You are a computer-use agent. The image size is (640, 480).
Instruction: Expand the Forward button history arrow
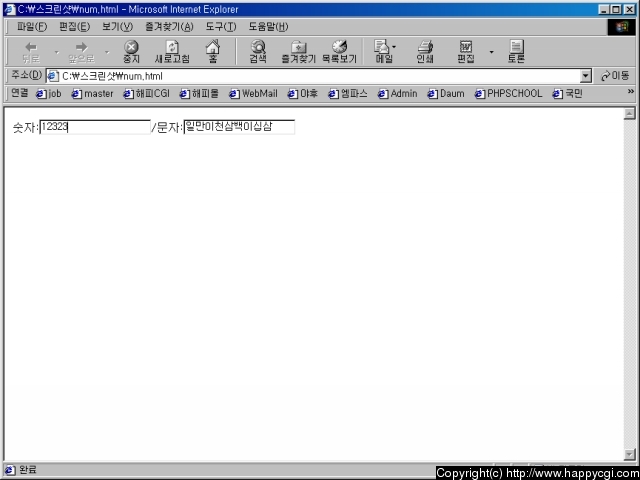click(x=107, y=52)
